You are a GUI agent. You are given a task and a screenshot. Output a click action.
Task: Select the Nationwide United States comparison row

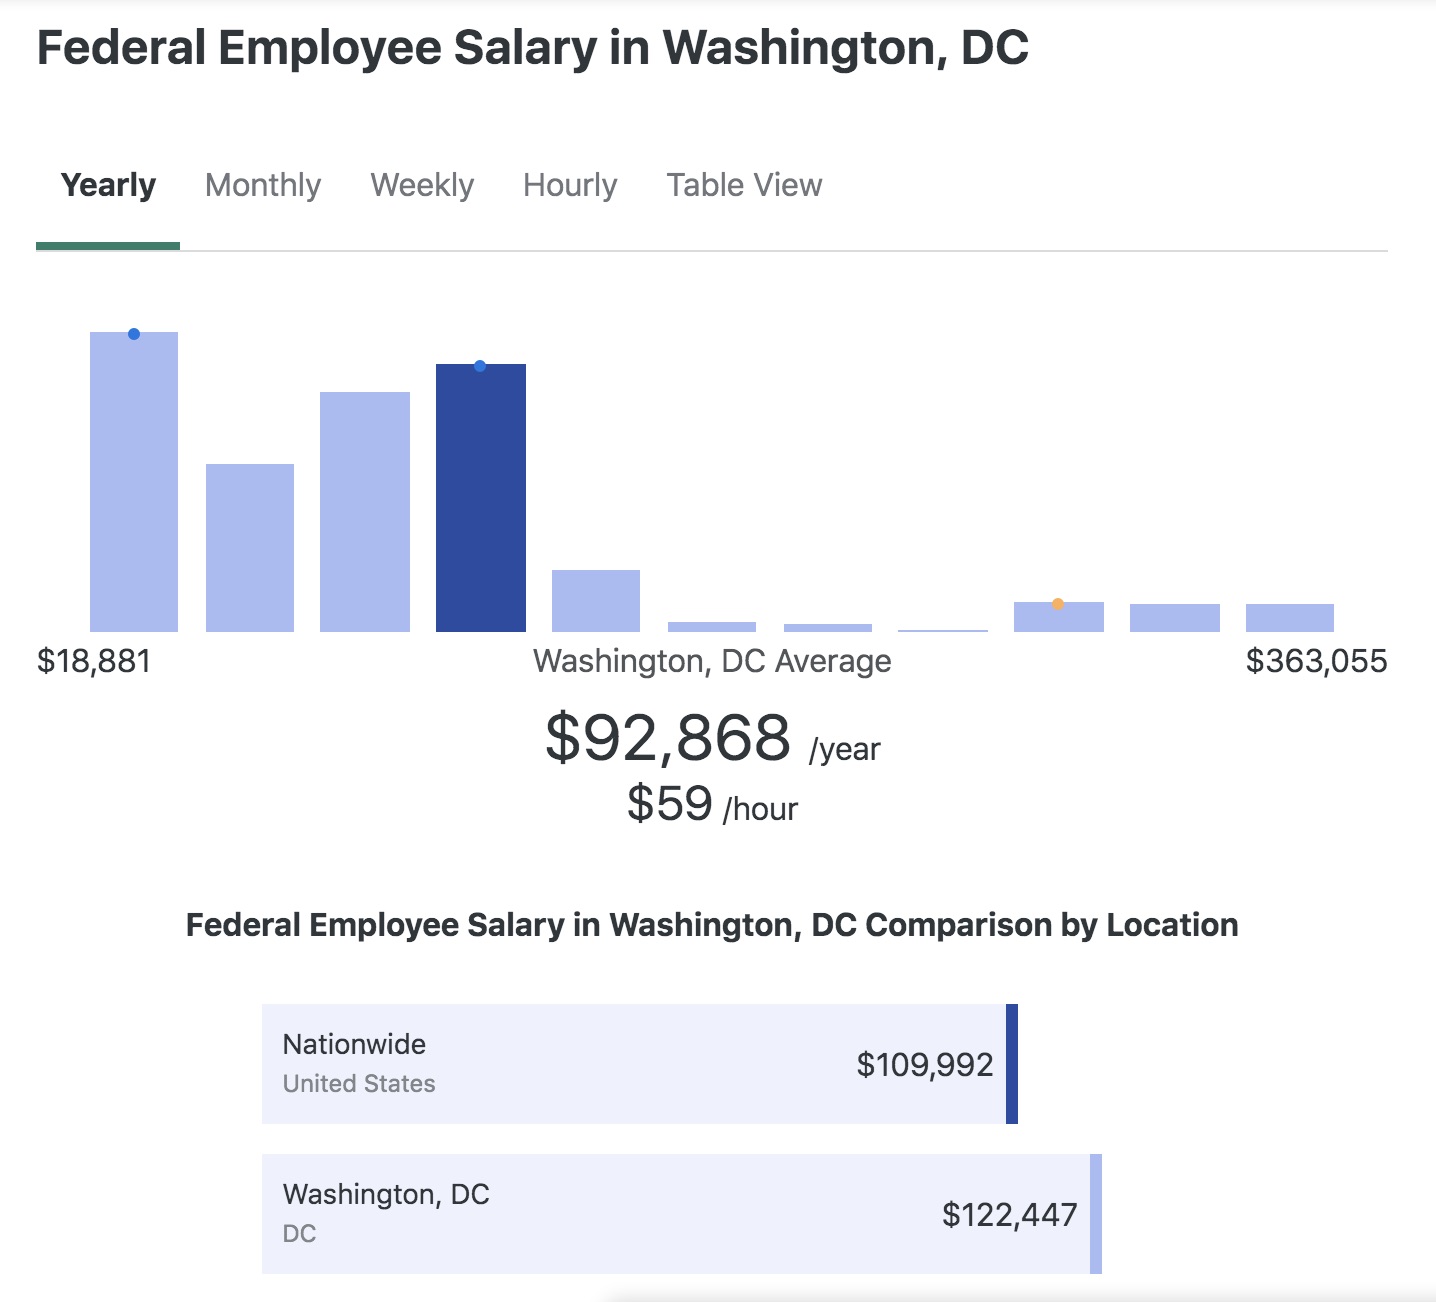[600, 1064]
